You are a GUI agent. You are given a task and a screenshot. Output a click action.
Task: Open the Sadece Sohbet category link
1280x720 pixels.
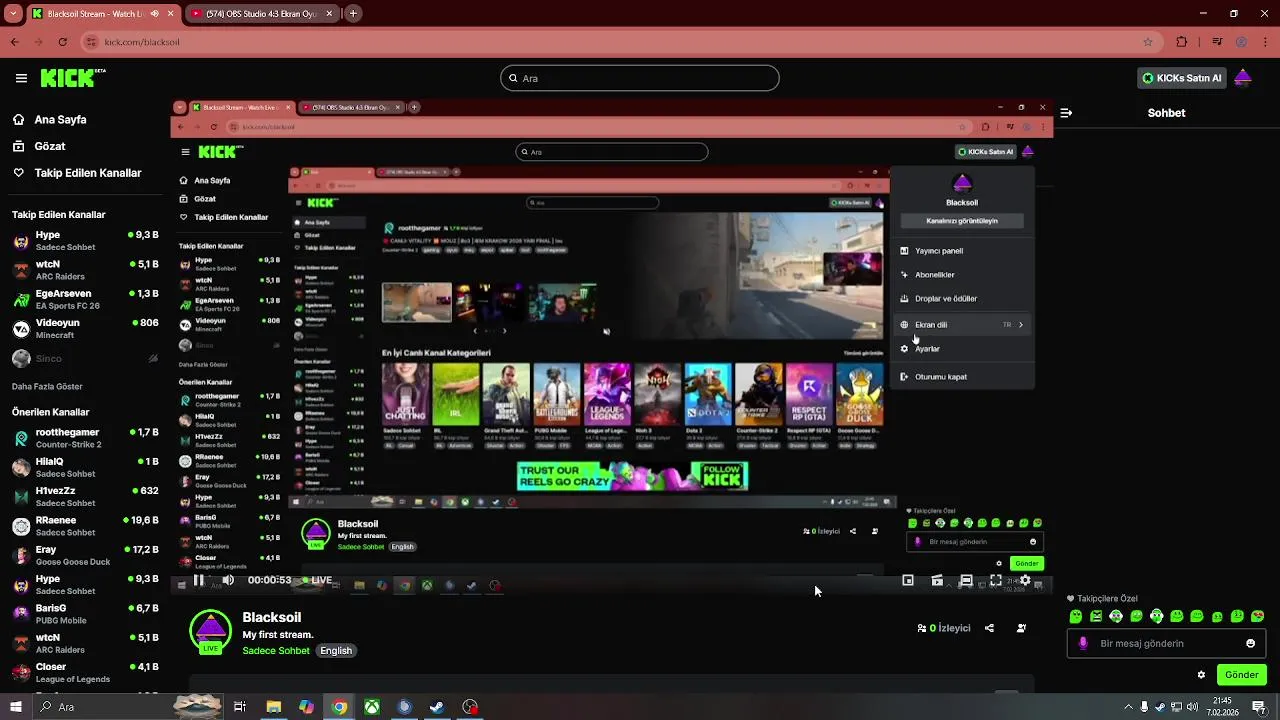[276, 650]
